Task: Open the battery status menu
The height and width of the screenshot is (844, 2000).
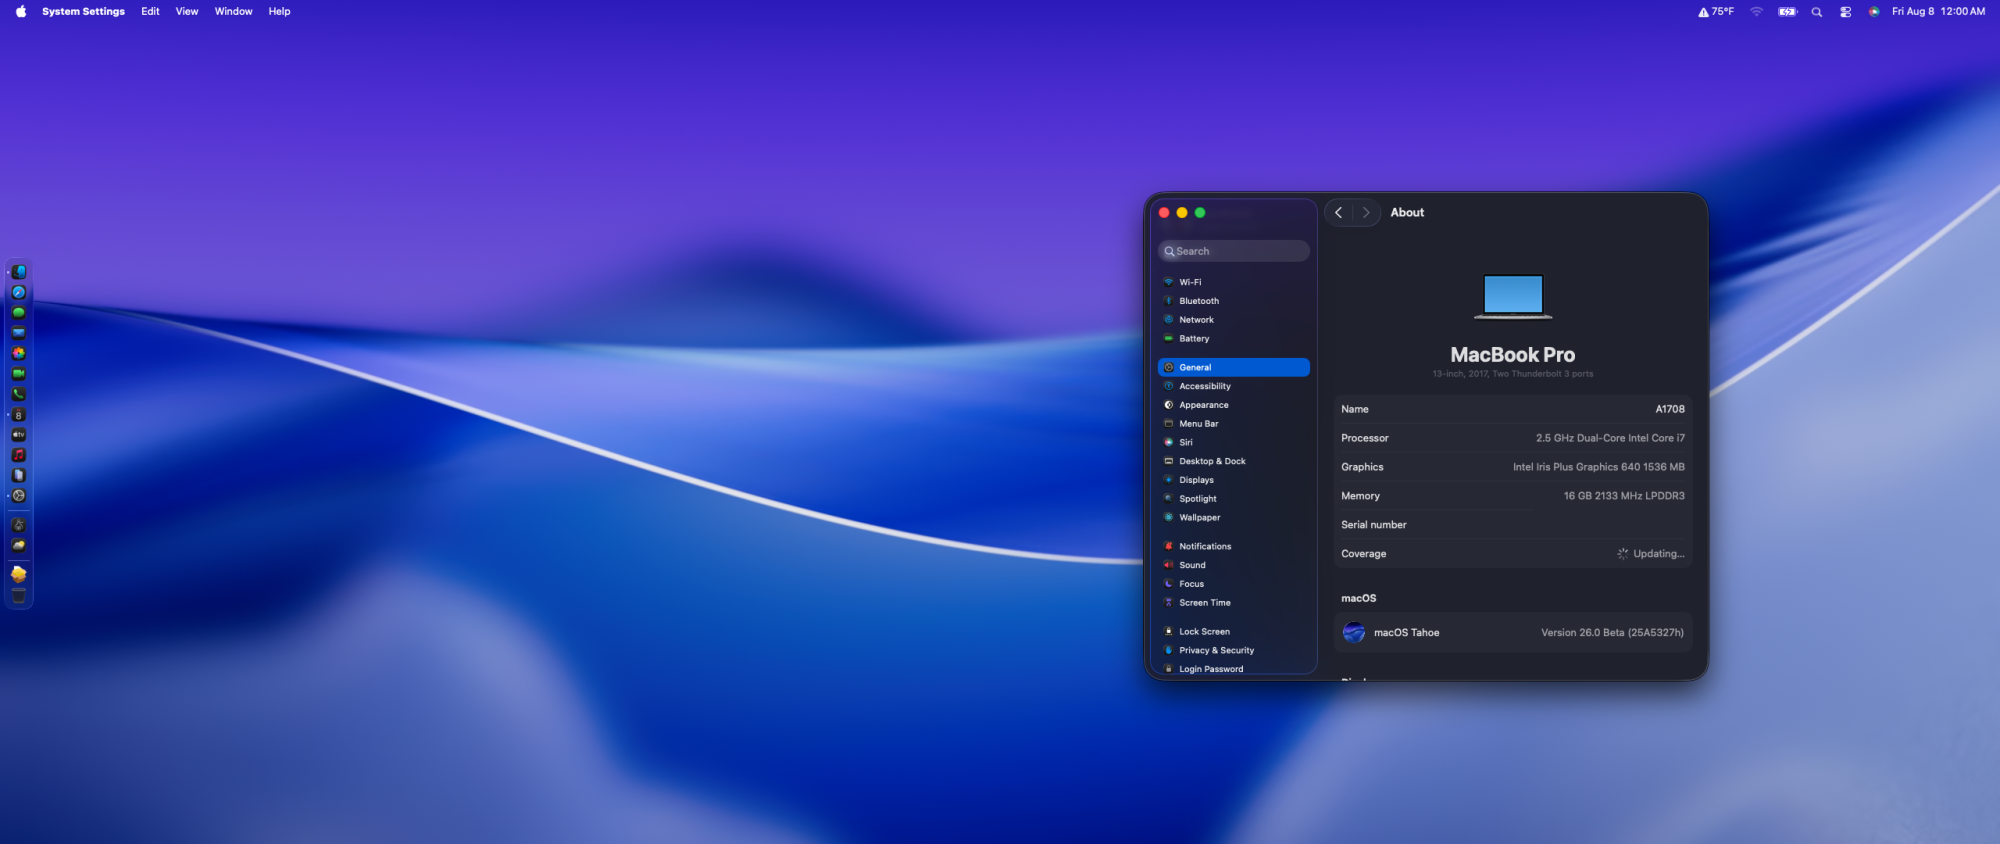Action: [1787, 11]
